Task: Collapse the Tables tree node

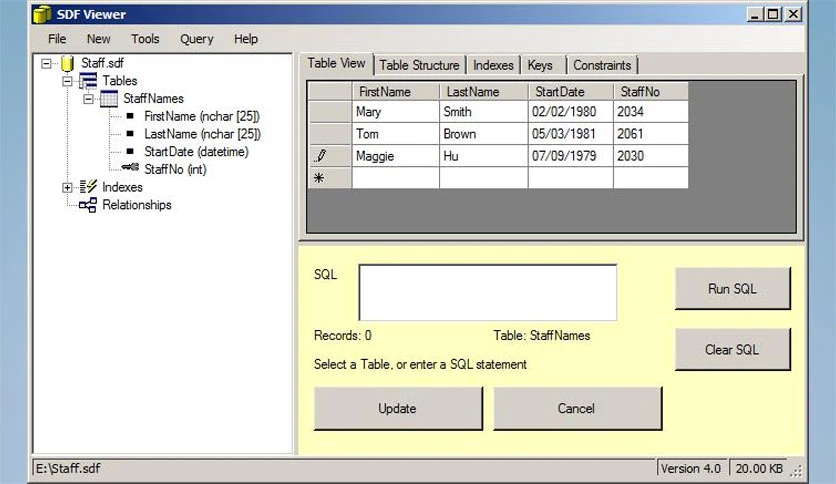Action: pyautogui.click(x=67, y=81)
